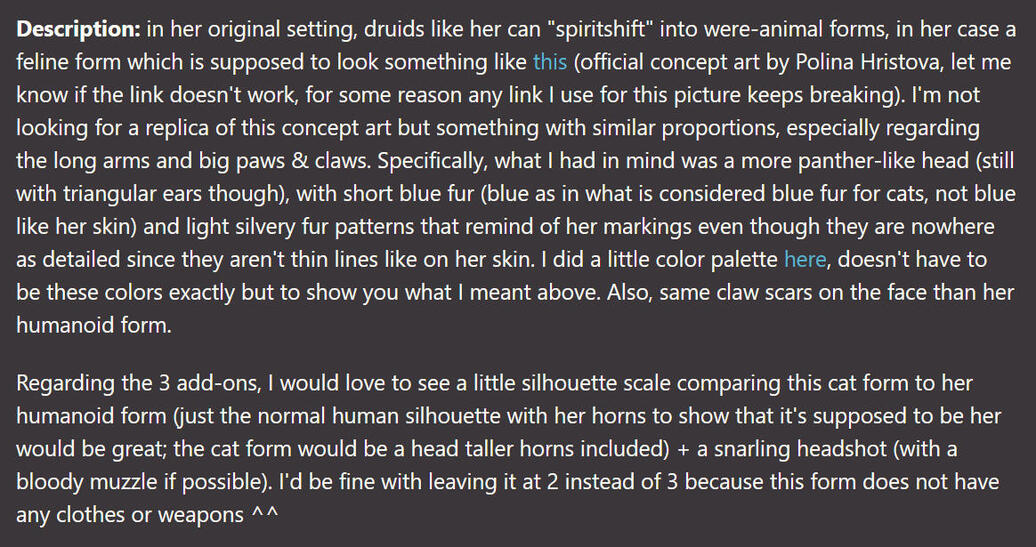1036x547 pixels.
Task: Click the phrase "official concept art"
Action: [668, 62]
